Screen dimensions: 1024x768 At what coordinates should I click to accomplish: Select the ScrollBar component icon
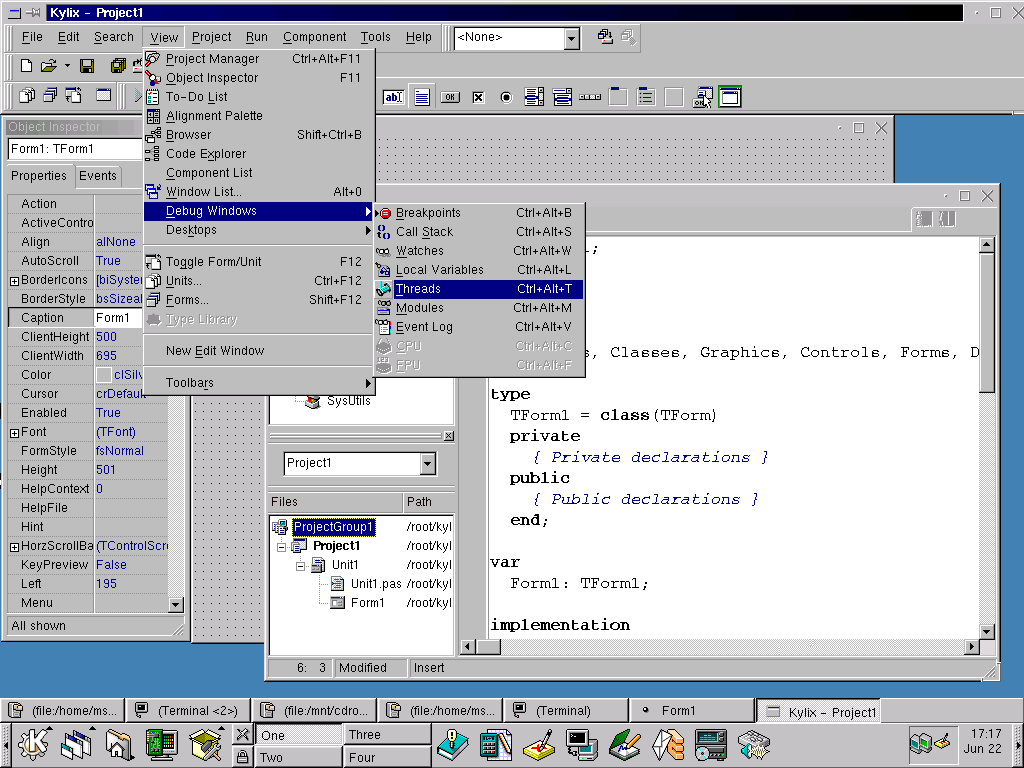click(590, 97)
